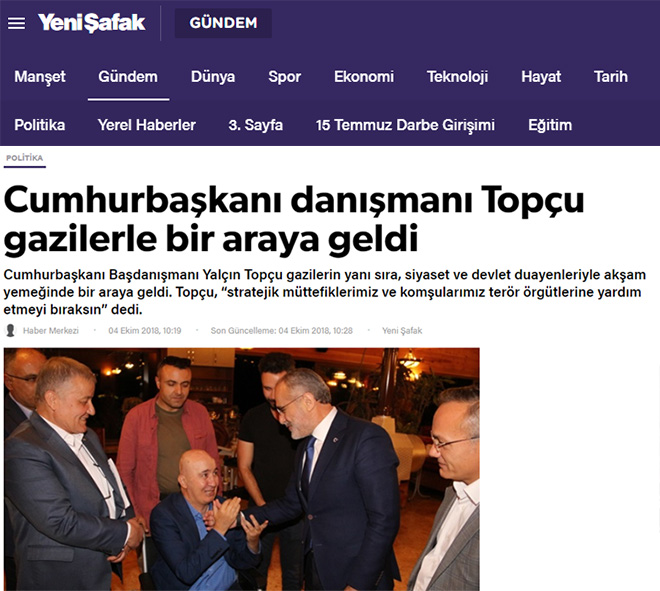Open the Politika subcategory link
This screenshot has width=660, height=591.
[40, 125]
